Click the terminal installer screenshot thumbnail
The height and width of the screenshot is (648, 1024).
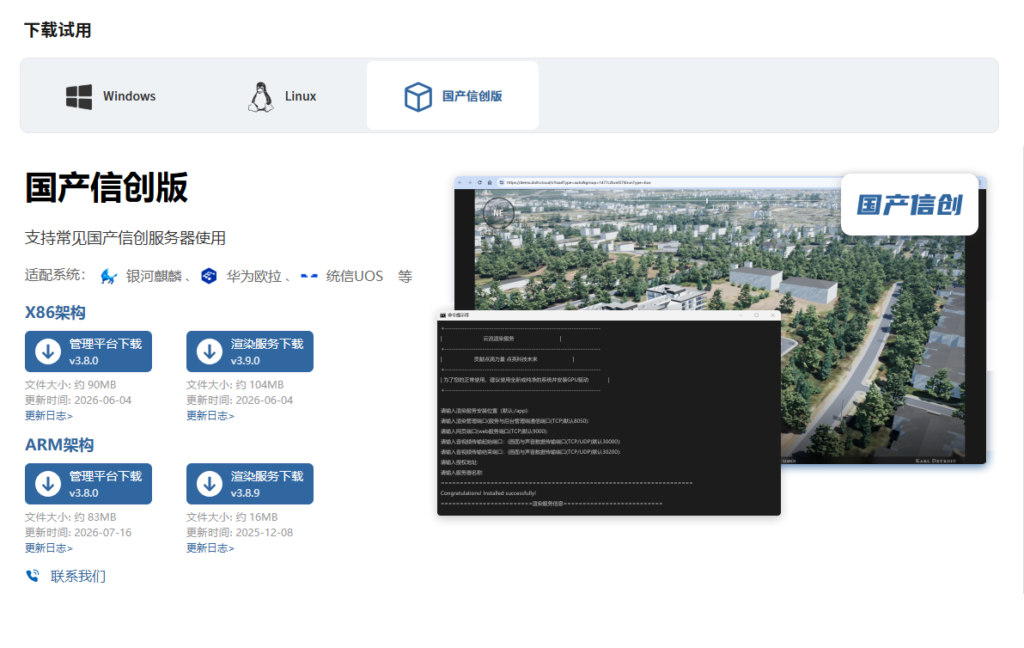pos(609,413)
